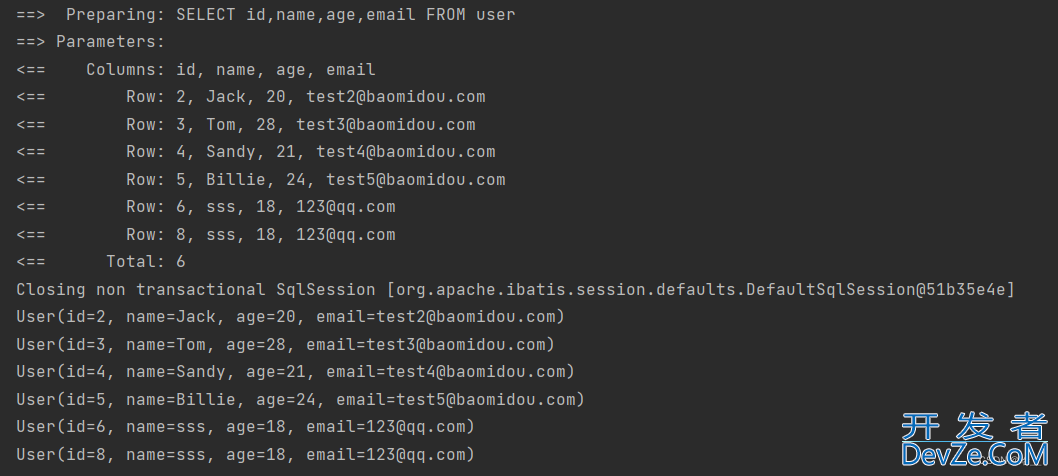Click the Columns header line
Image resolution: width=1058 pixels, height=476 pixels.
tap(196, 70)
